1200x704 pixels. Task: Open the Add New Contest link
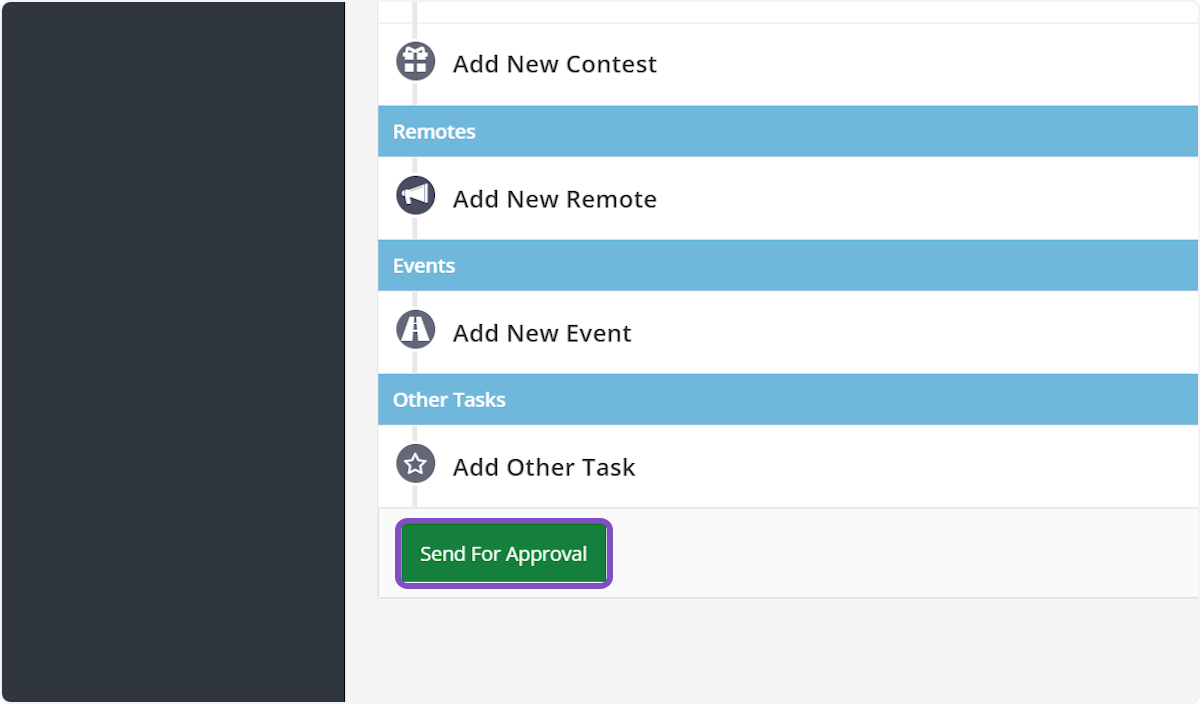[554, 64]
